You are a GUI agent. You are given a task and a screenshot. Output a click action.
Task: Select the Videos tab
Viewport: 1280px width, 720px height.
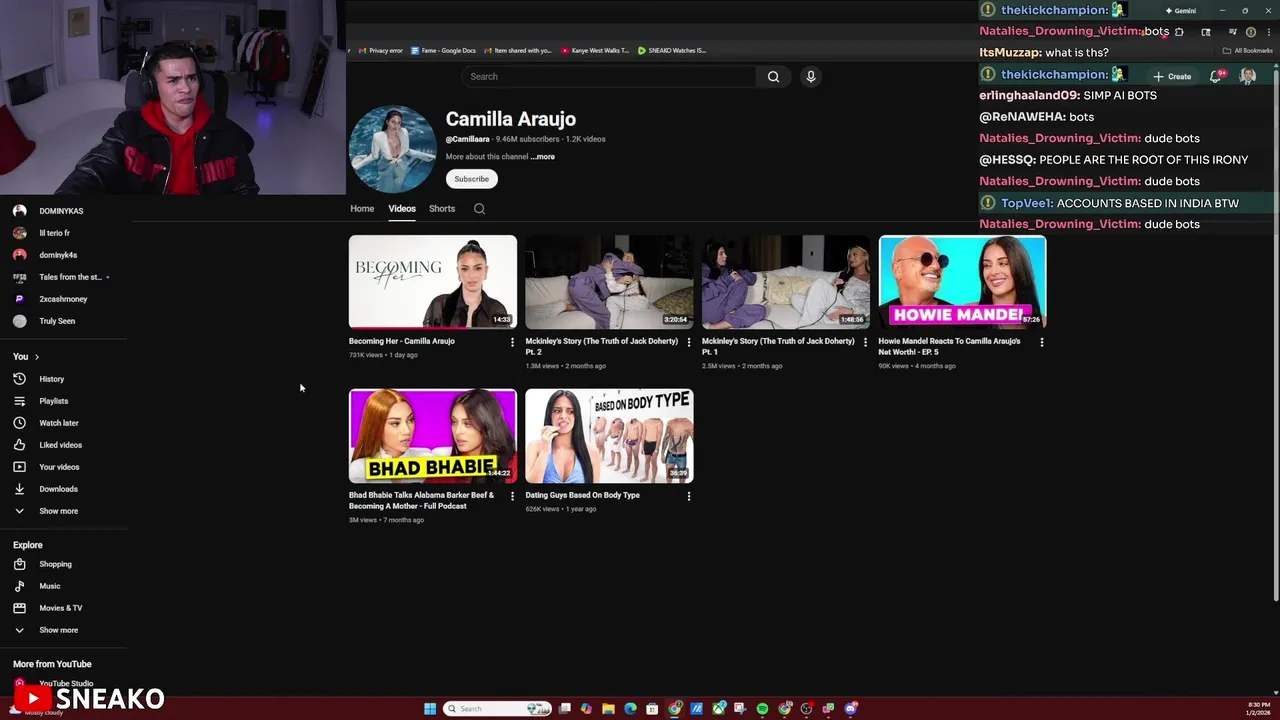pyautogui.click(x=402, y=209)
